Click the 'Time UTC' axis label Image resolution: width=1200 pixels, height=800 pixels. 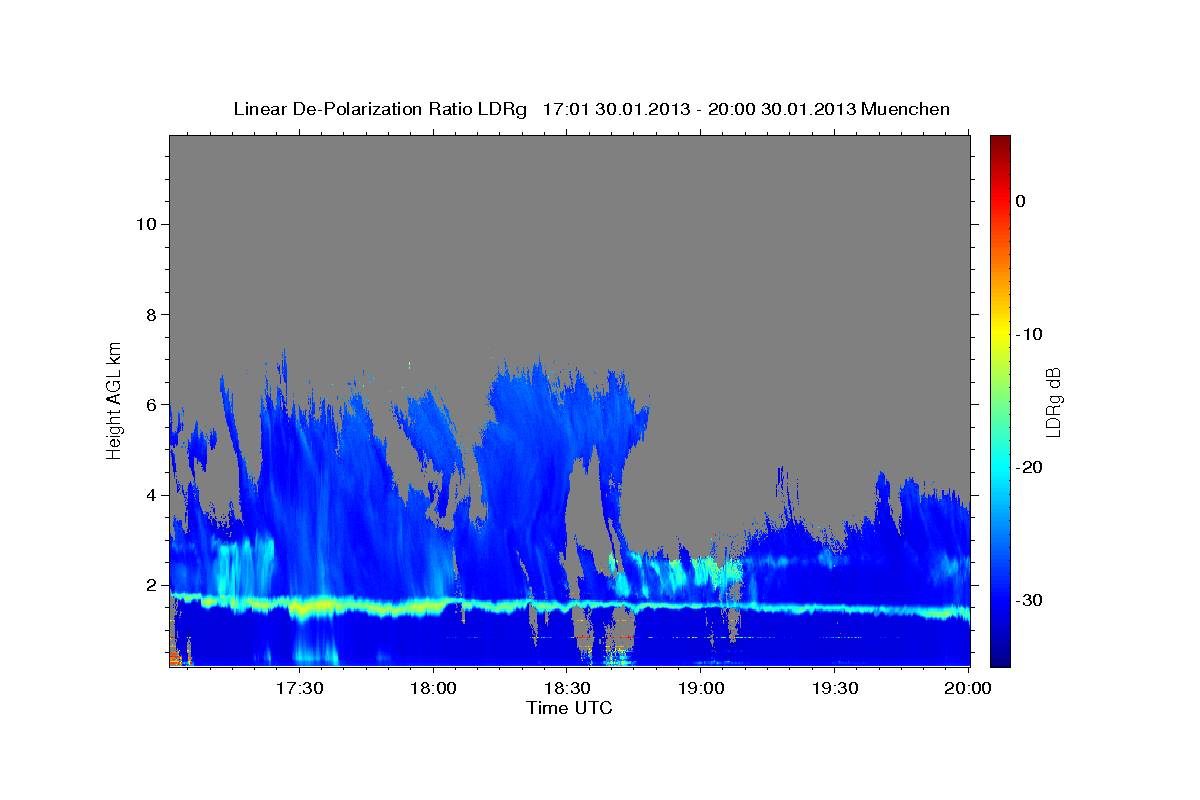tap(569, 708)
